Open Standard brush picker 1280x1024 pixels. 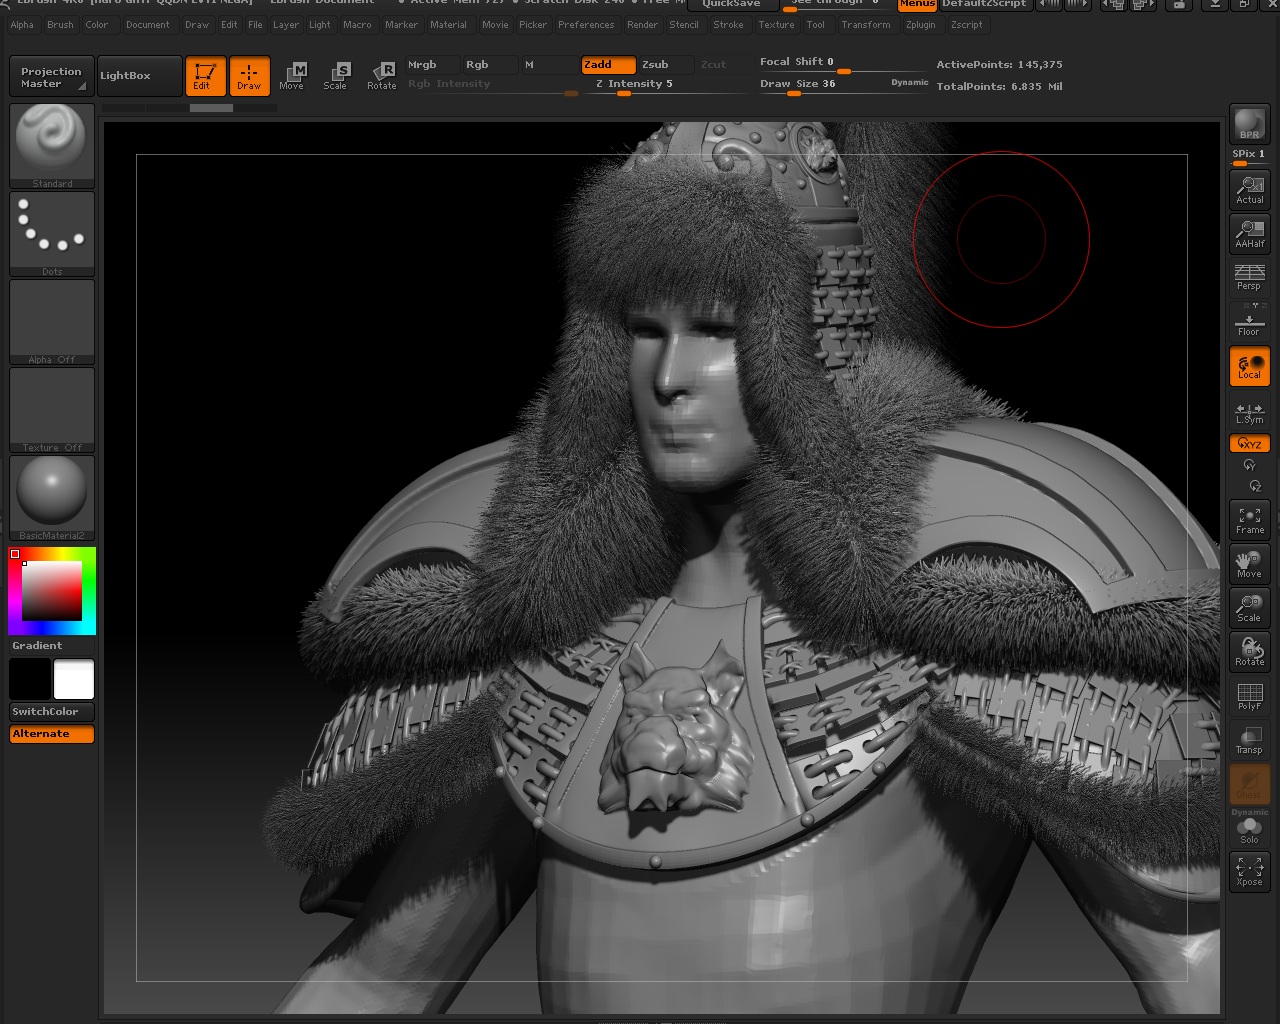pyautogui.click(x=52, y=146)
